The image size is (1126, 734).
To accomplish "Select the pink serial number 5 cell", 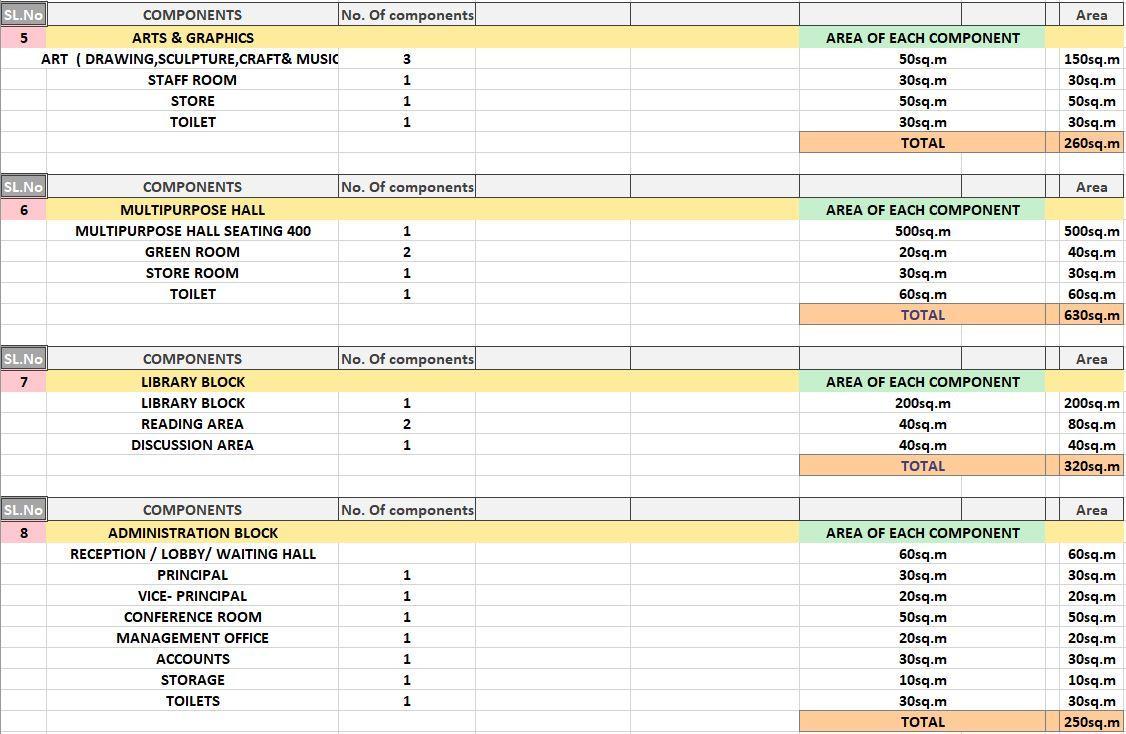I will [24, 38].
